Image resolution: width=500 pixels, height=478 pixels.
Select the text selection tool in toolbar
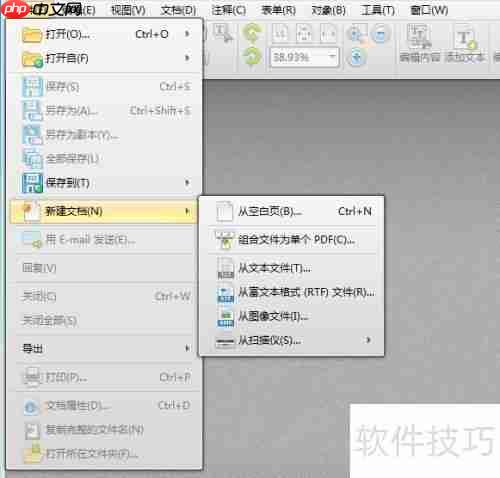[x=223, y=33]
